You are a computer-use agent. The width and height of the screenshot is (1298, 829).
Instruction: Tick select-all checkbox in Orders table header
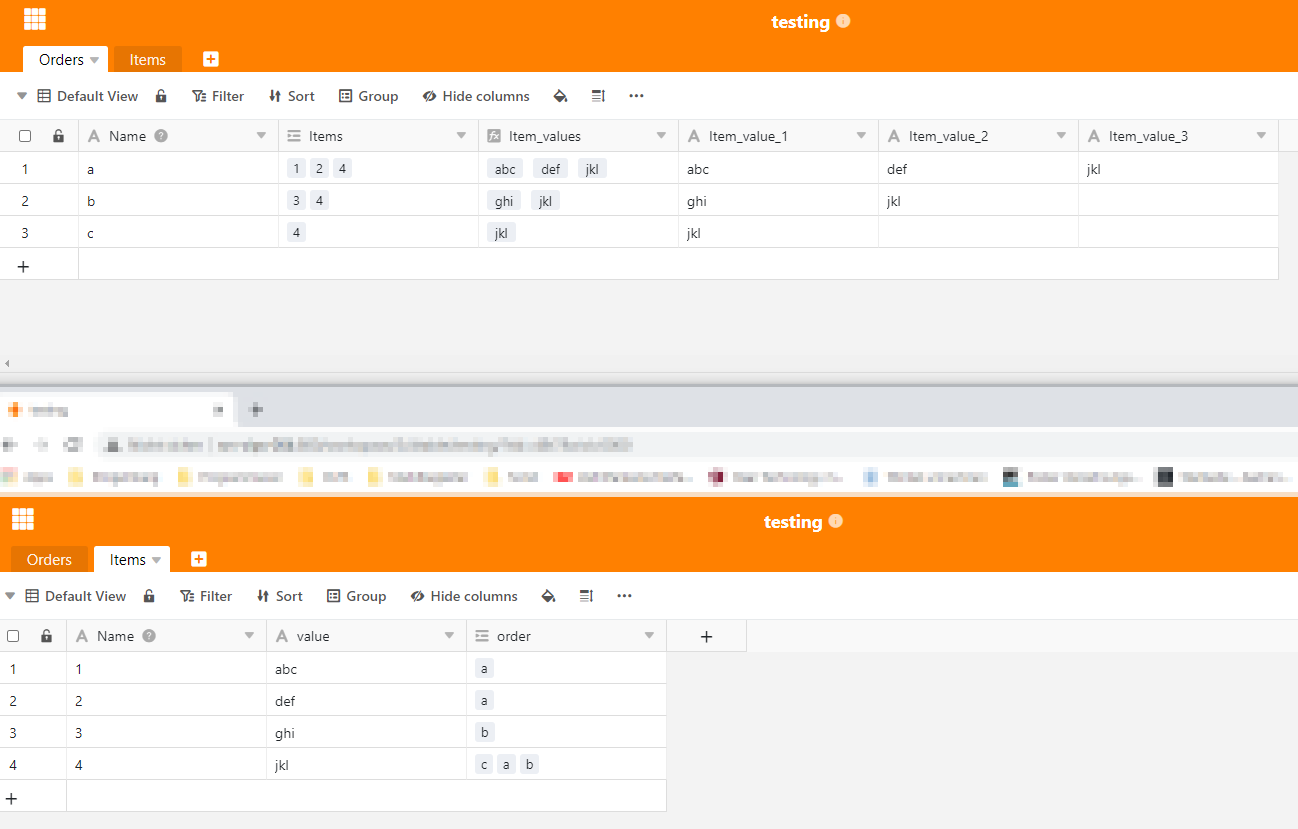point(25,136)
